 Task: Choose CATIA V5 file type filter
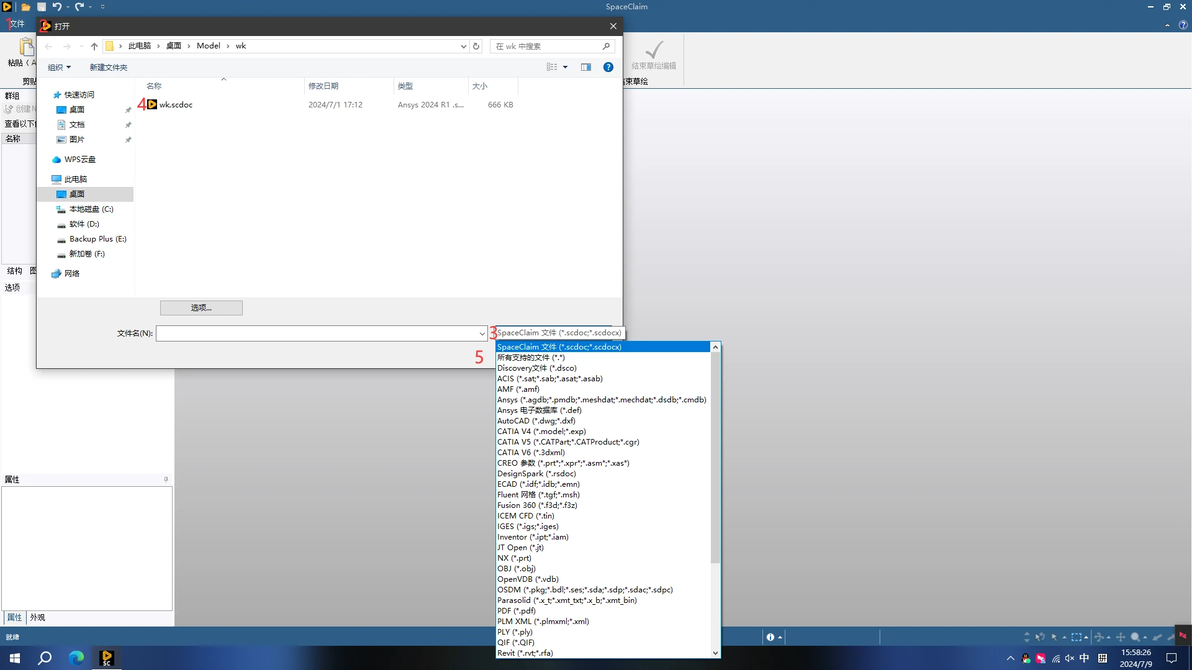568,442
